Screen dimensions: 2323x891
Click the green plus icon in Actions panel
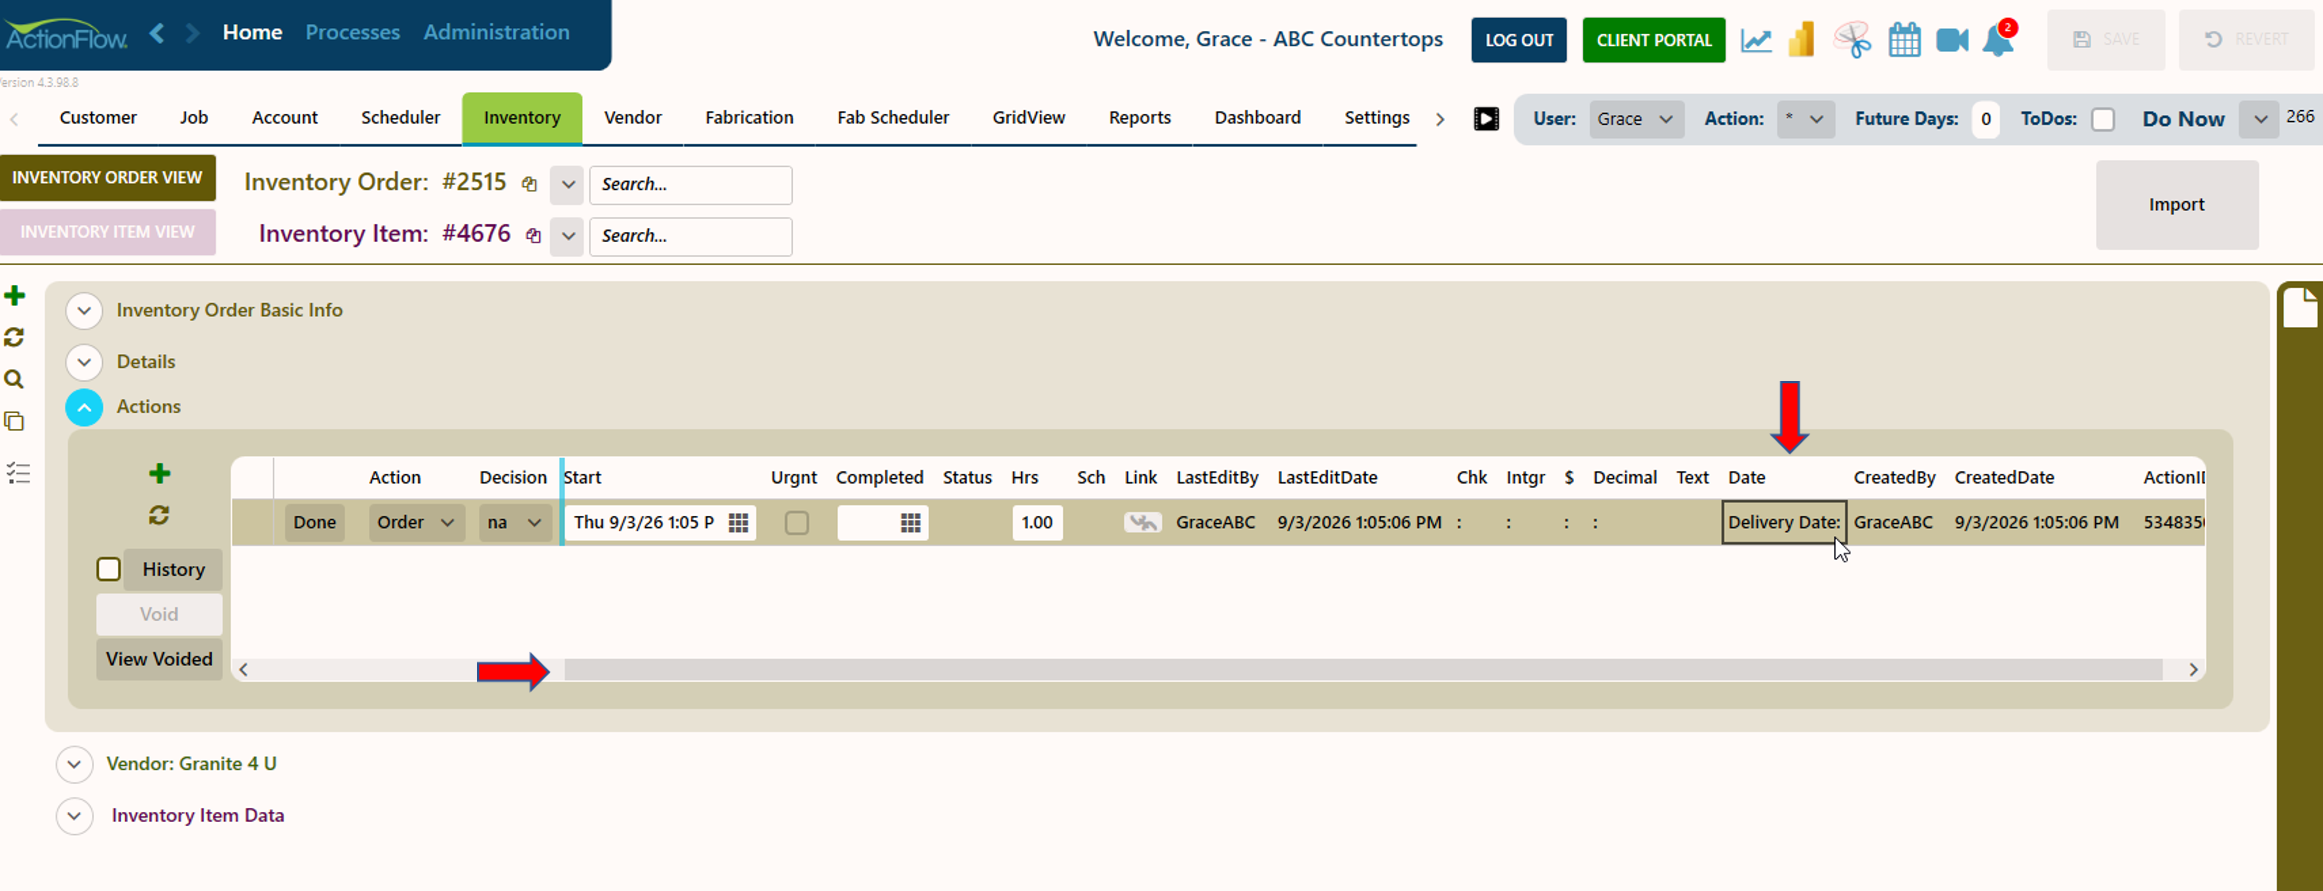159,473
